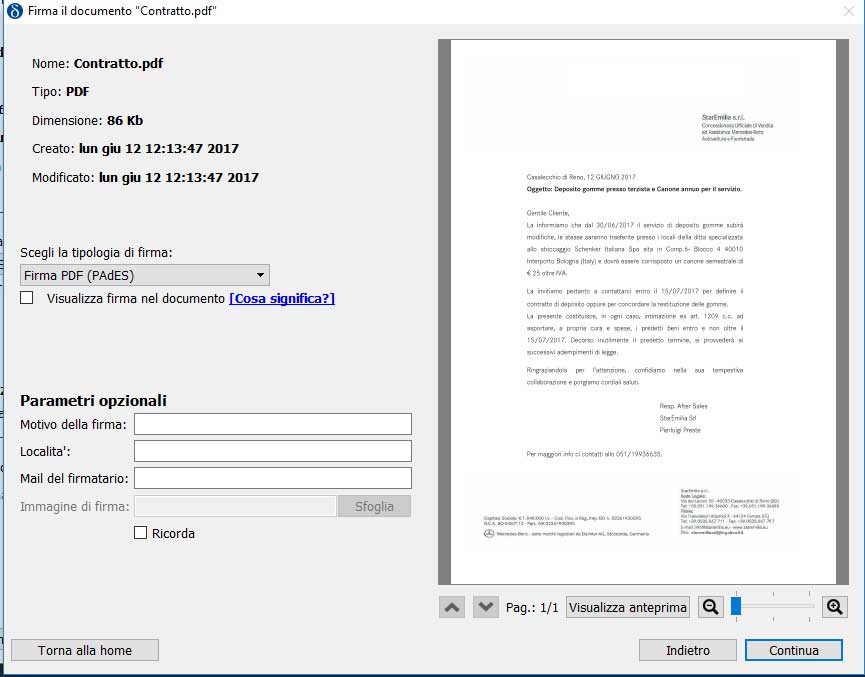Image resolution: width=865 pixels, height=677 pixels.
Task: Click the Motivo della firma field
Action: [273, 424]
